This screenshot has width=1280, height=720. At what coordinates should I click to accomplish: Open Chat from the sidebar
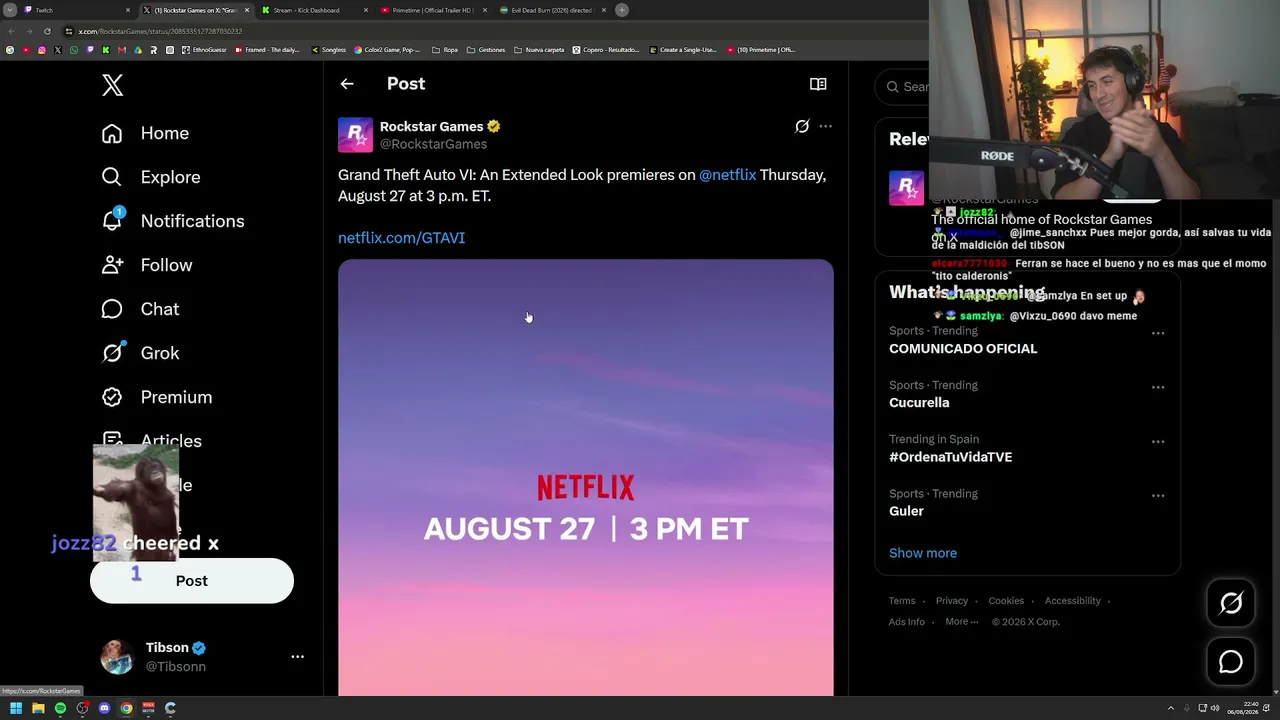tap(141, 309)
